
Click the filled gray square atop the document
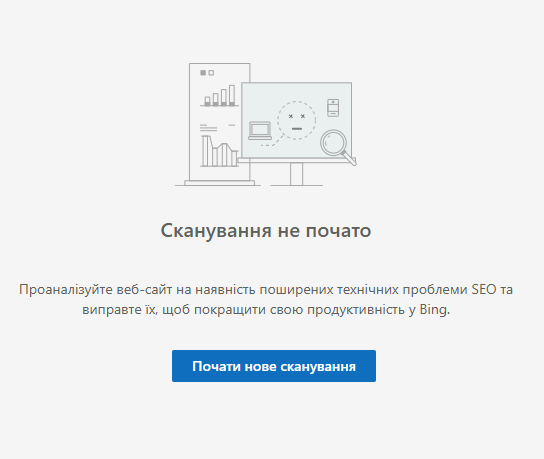[203, 73]
